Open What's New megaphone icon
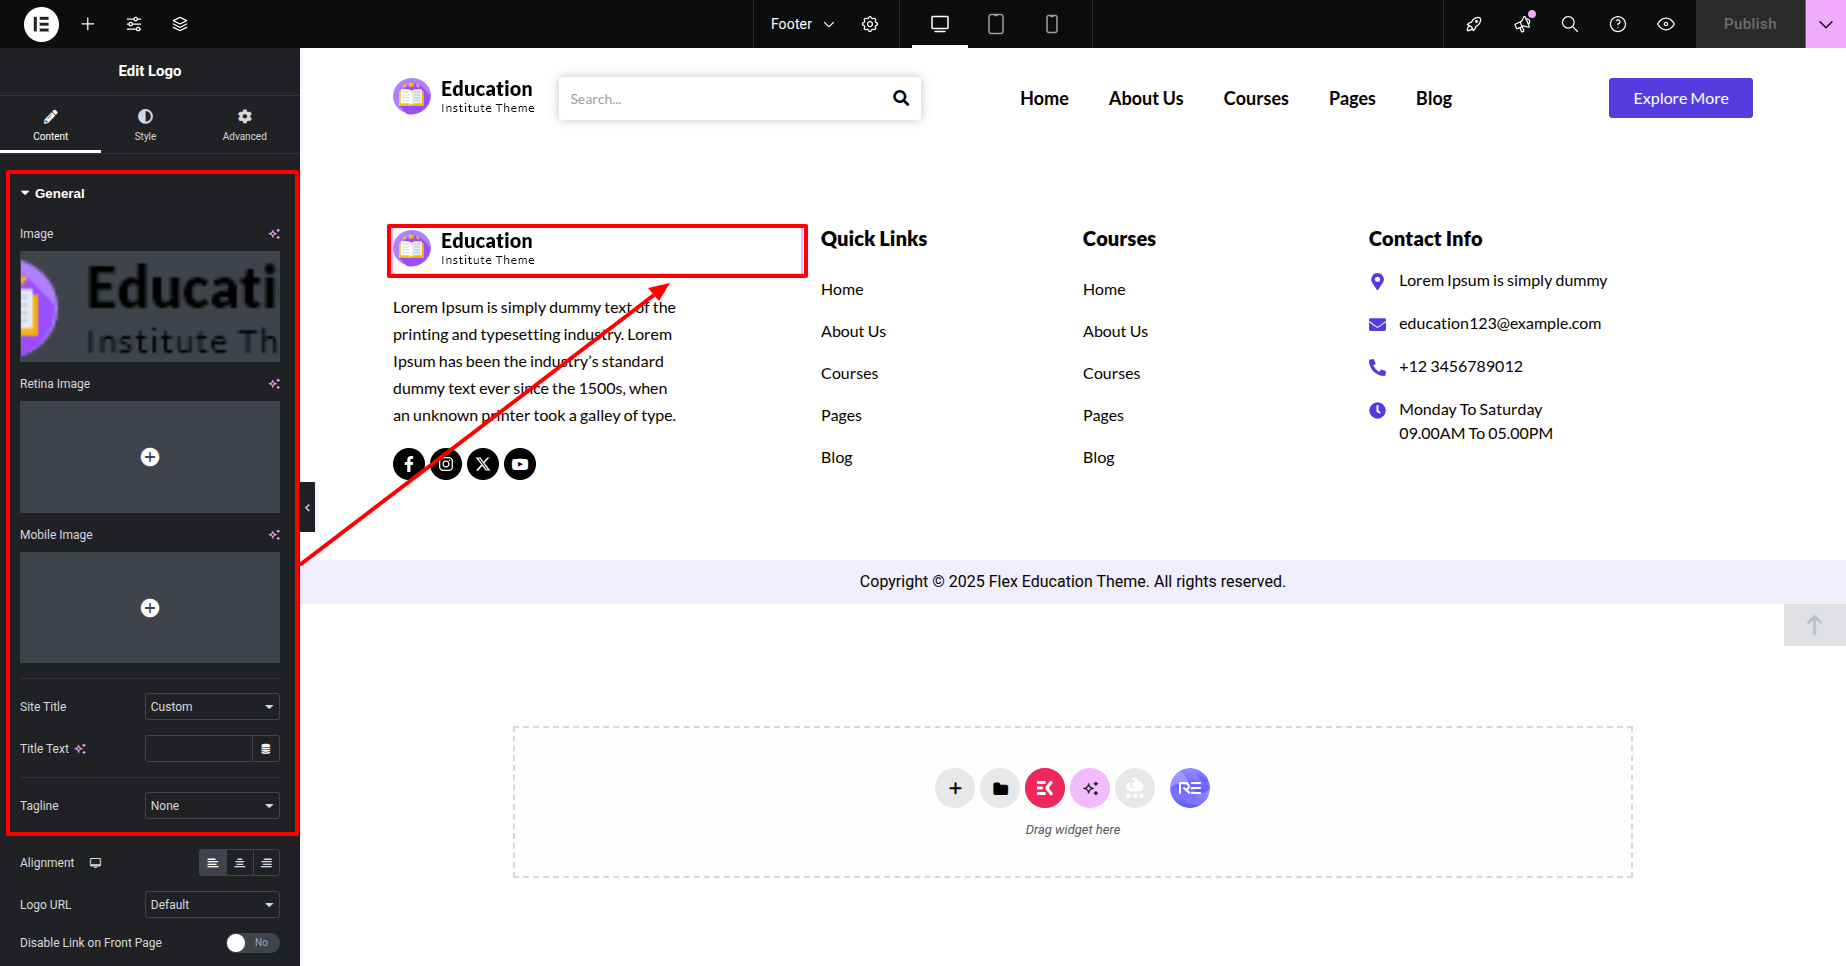The height and width of the screenshot is (966, 1846). [x=1522, y=24]
